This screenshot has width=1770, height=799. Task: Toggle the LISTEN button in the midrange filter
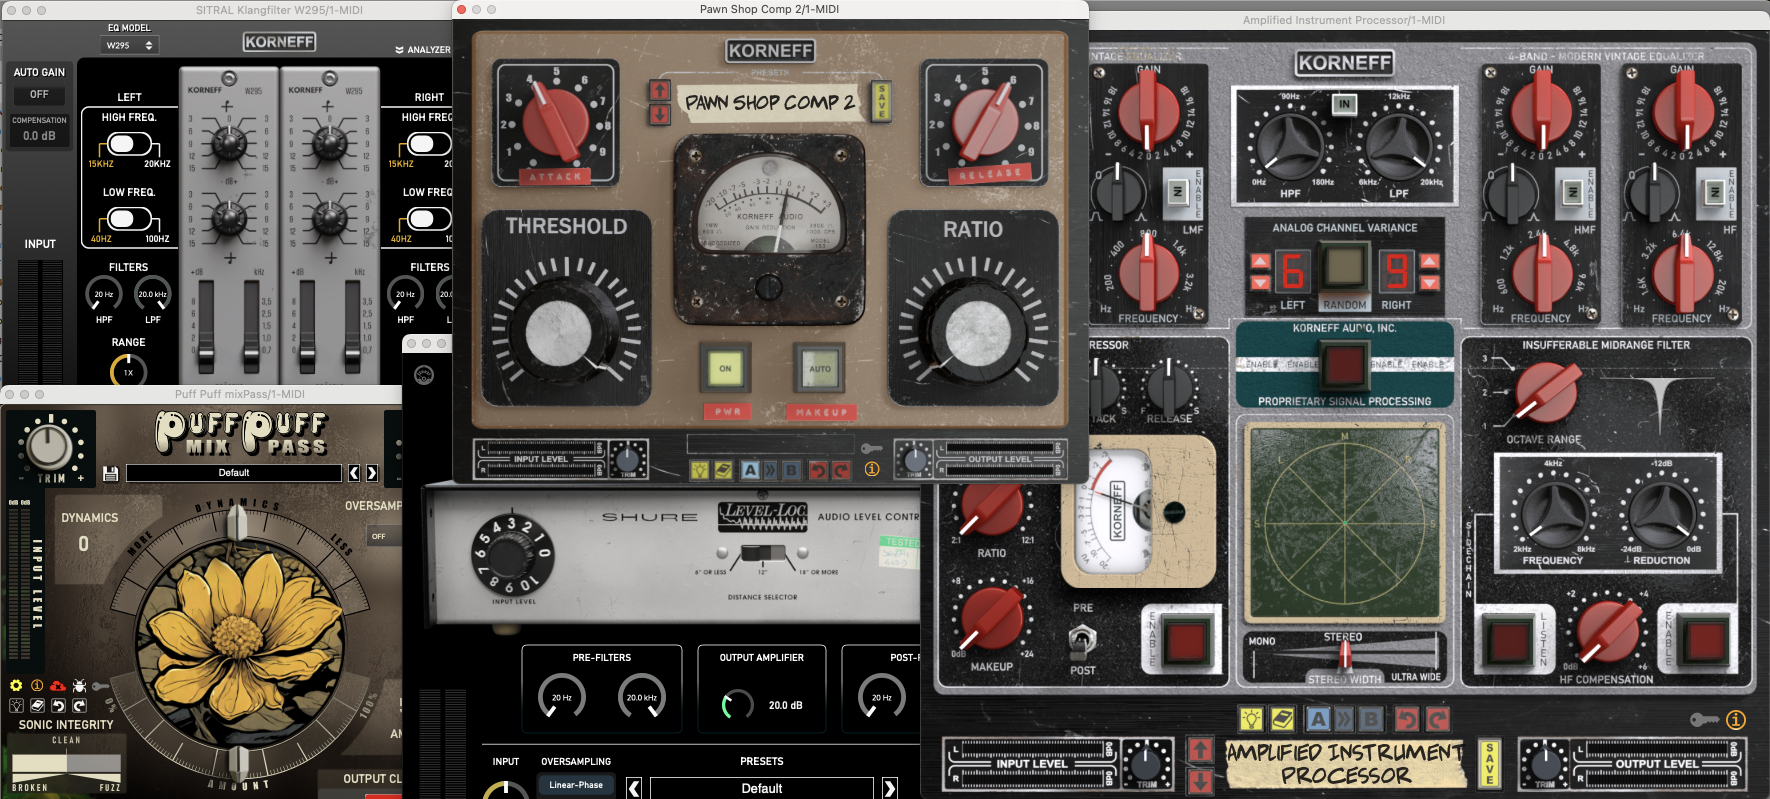point(1509,640)
